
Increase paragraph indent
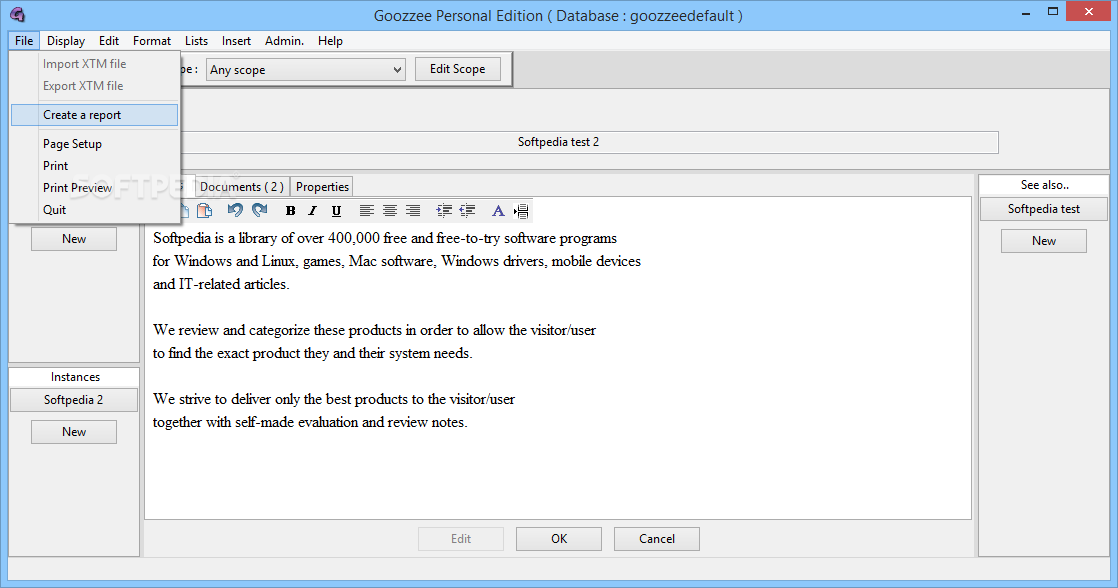pos(444,211)
